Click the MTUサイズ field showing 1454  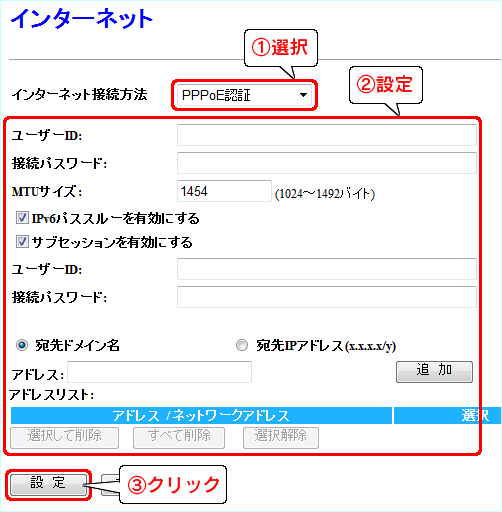[x=224, y=191]
